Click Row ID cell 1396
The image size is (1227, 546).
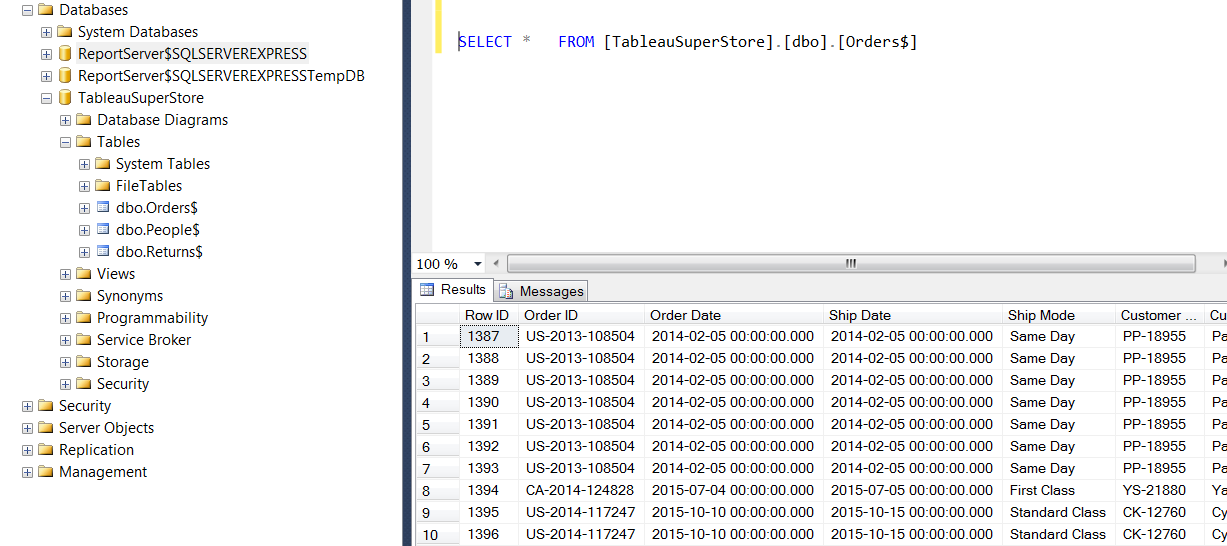coord(487,534)
